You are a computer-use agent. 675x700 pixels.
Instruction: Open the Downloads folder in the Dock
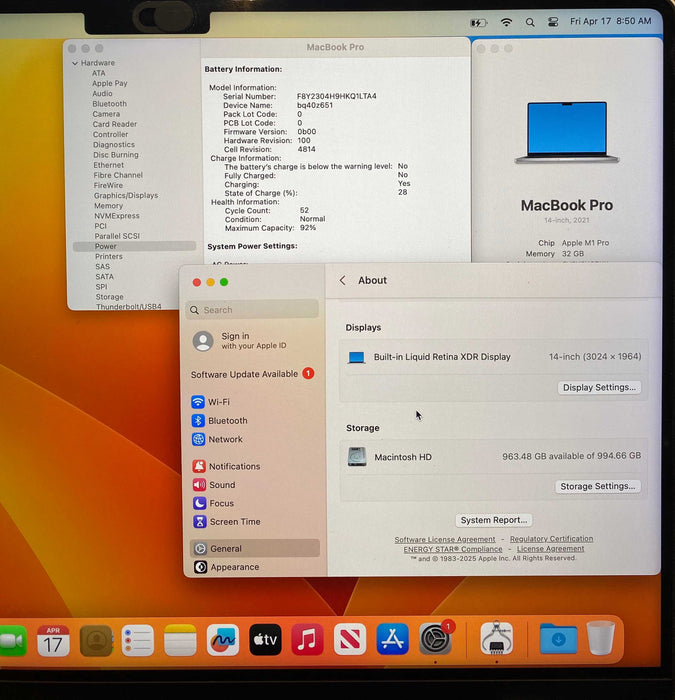(x=558, y=639)
